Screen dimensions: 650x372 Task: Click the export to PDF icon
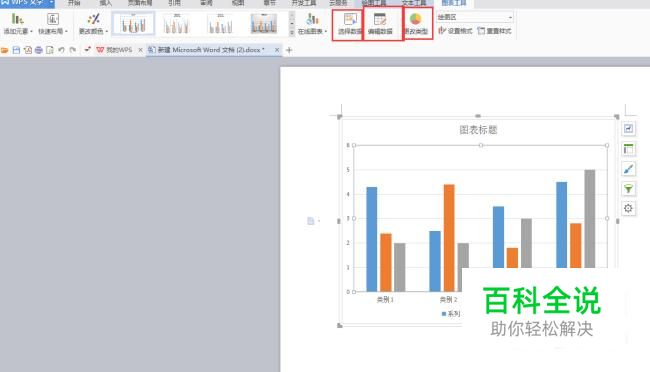28,50
